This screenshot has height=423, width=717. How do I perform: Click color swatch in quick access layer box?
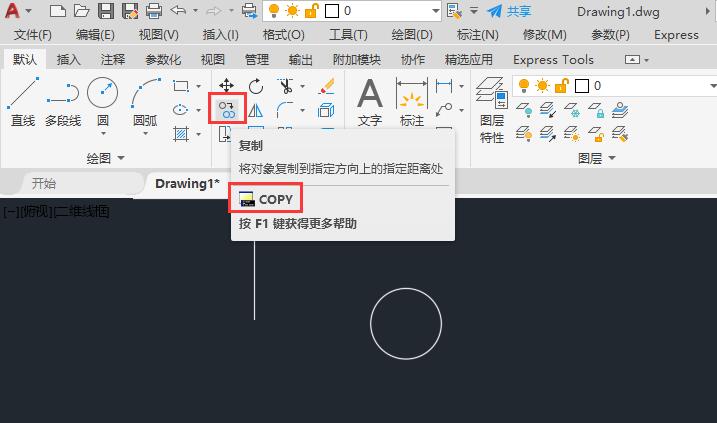point(332,11)
